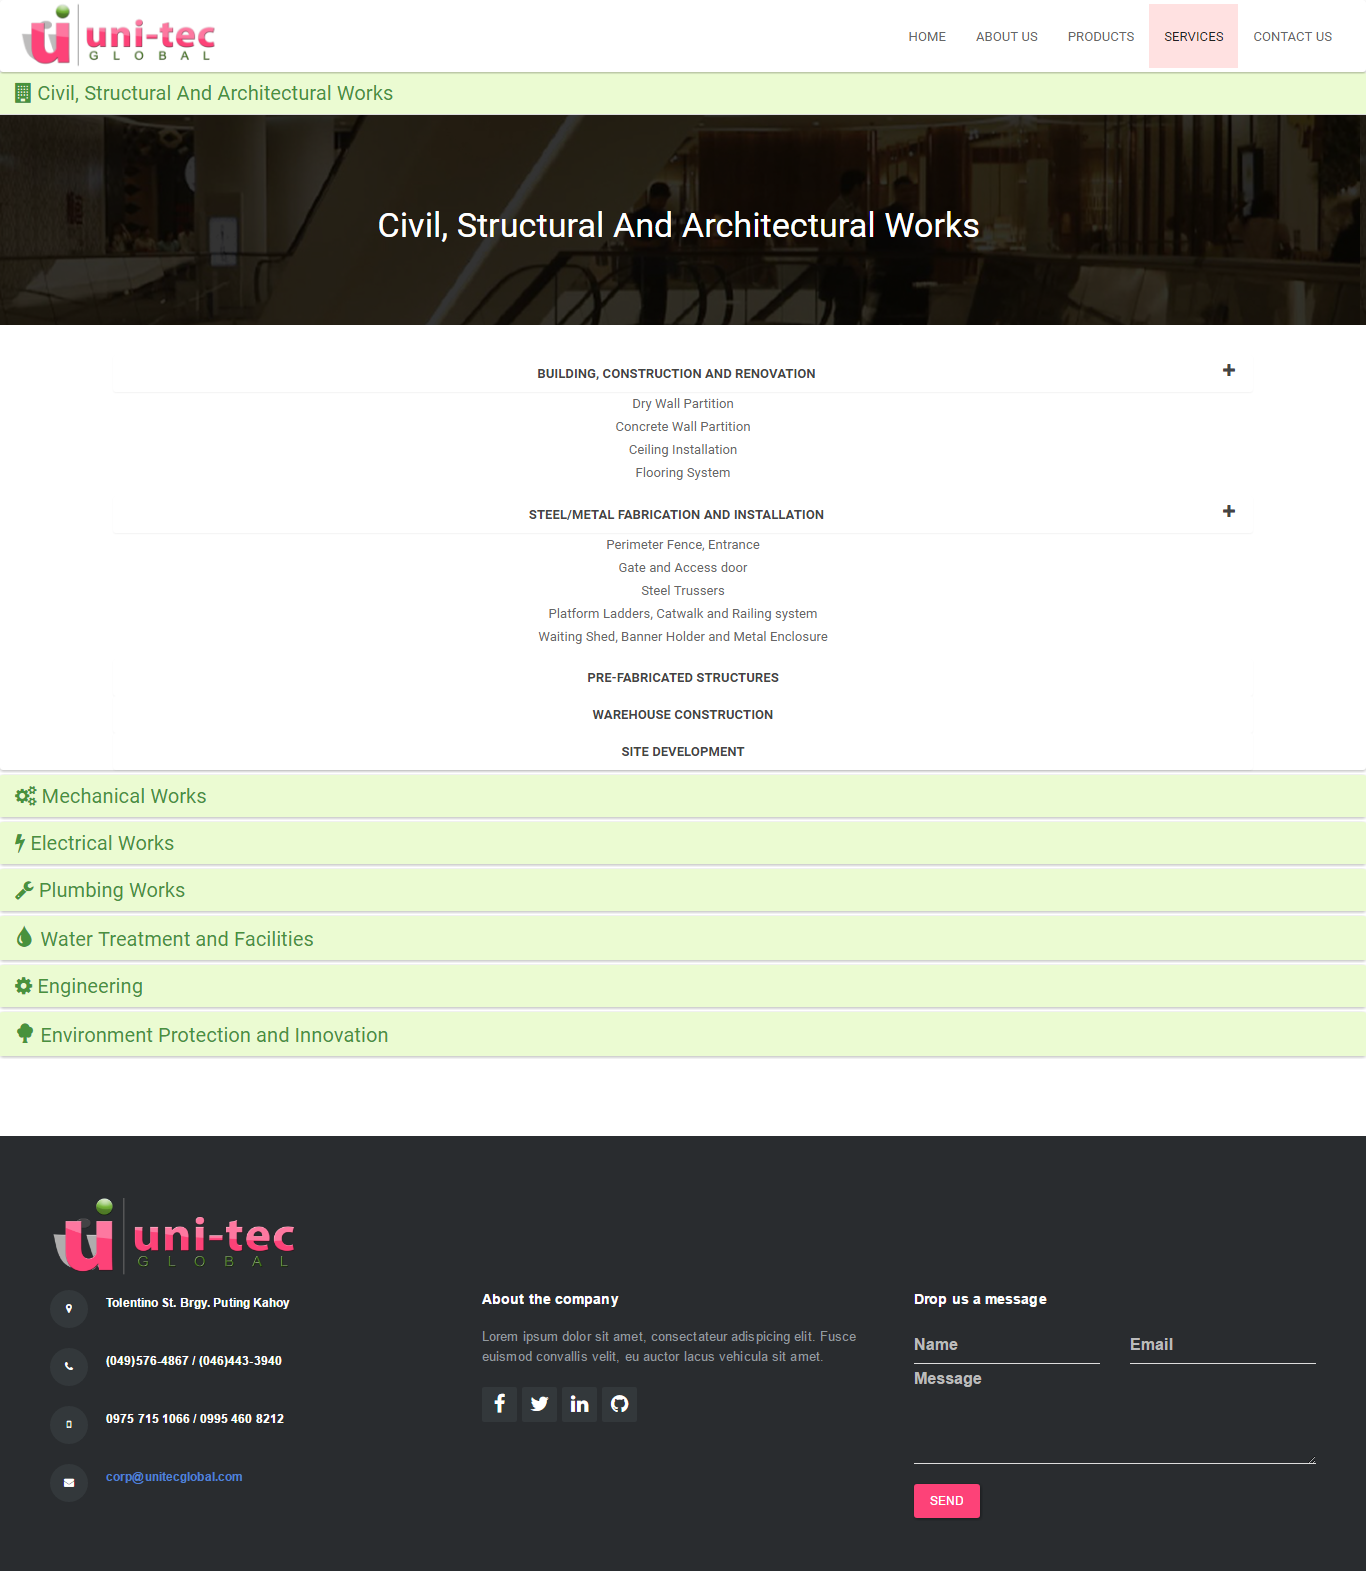Click the Drop us a message heading
This screenshot has width=1366, height=1571.
pyautogui.click(x=980, y=1299)
